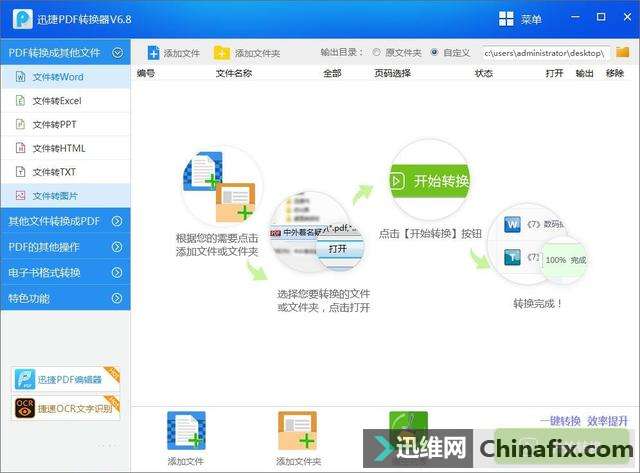The image size is (640, 473).
Task: Click the 添加文件 toolbar icon
Action: click(x=153, y=53)
